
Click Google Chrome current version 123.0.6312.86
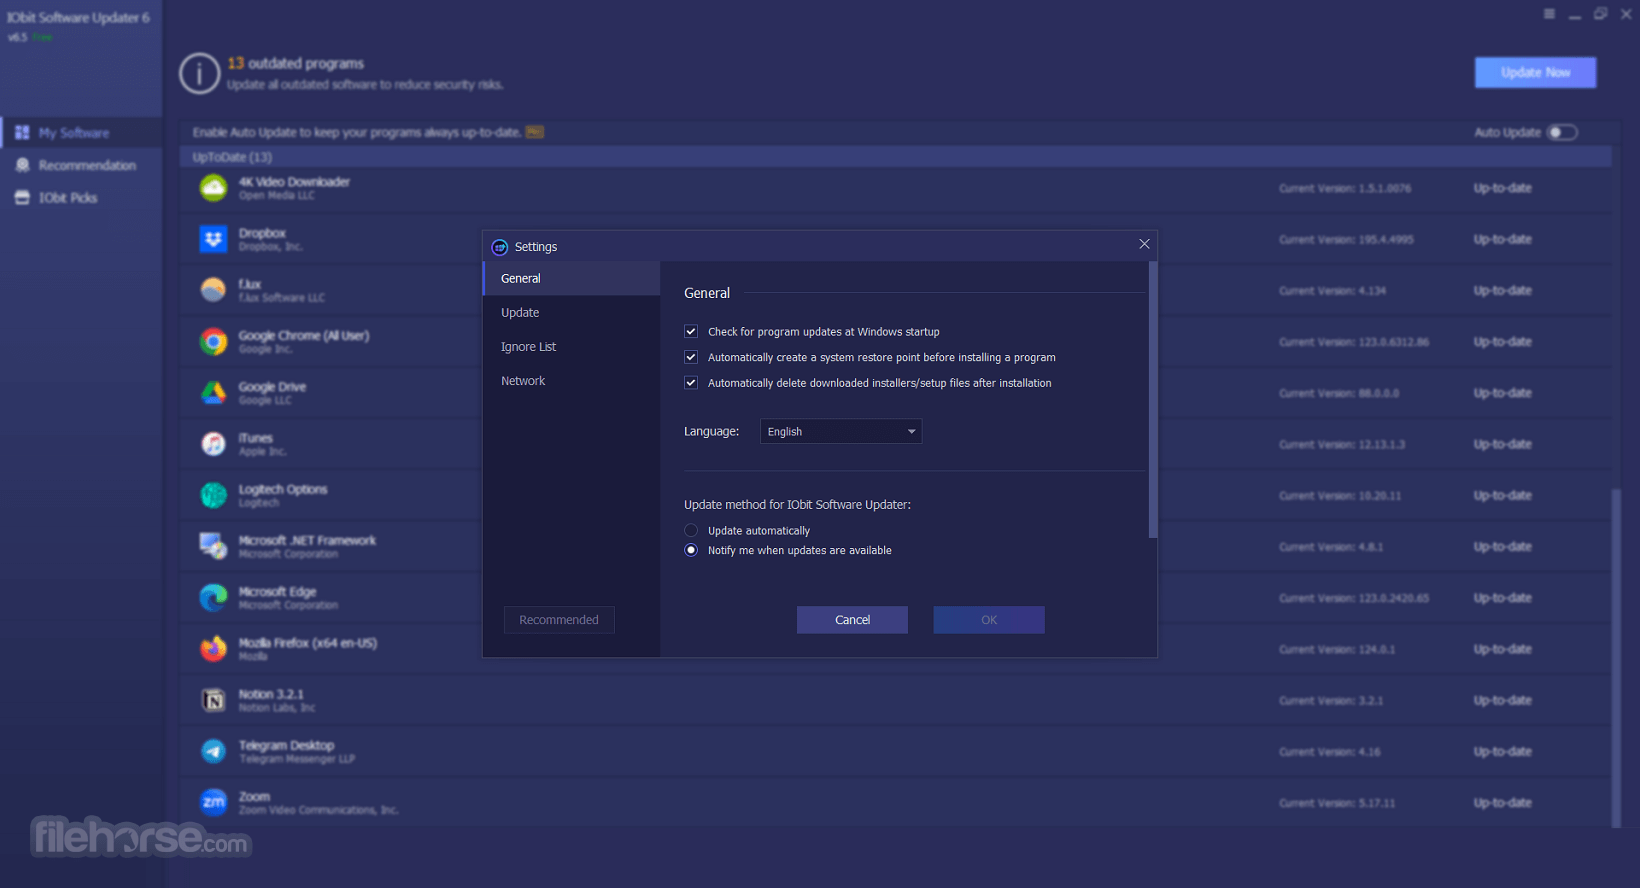click(x=1354, y=342)
